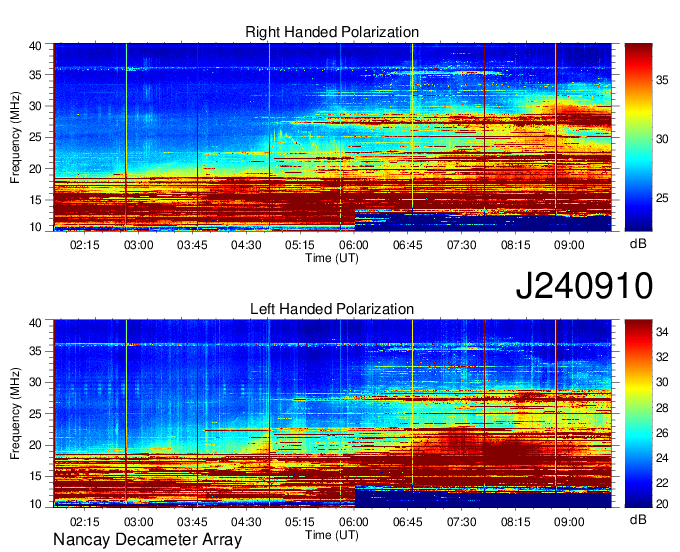Click the Left Handed Polarization dB colorbar

click(x=638, y=414)
